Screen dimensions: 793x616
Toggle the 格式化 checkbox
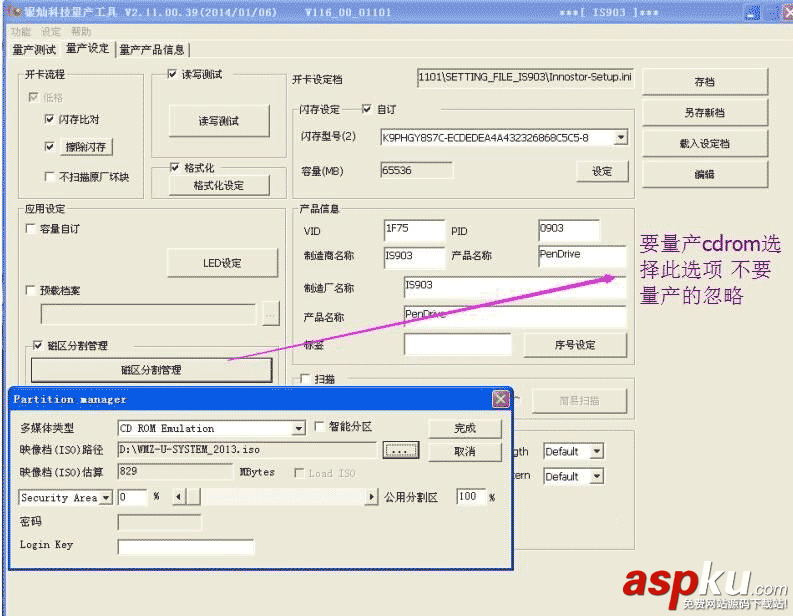[174, 167]
